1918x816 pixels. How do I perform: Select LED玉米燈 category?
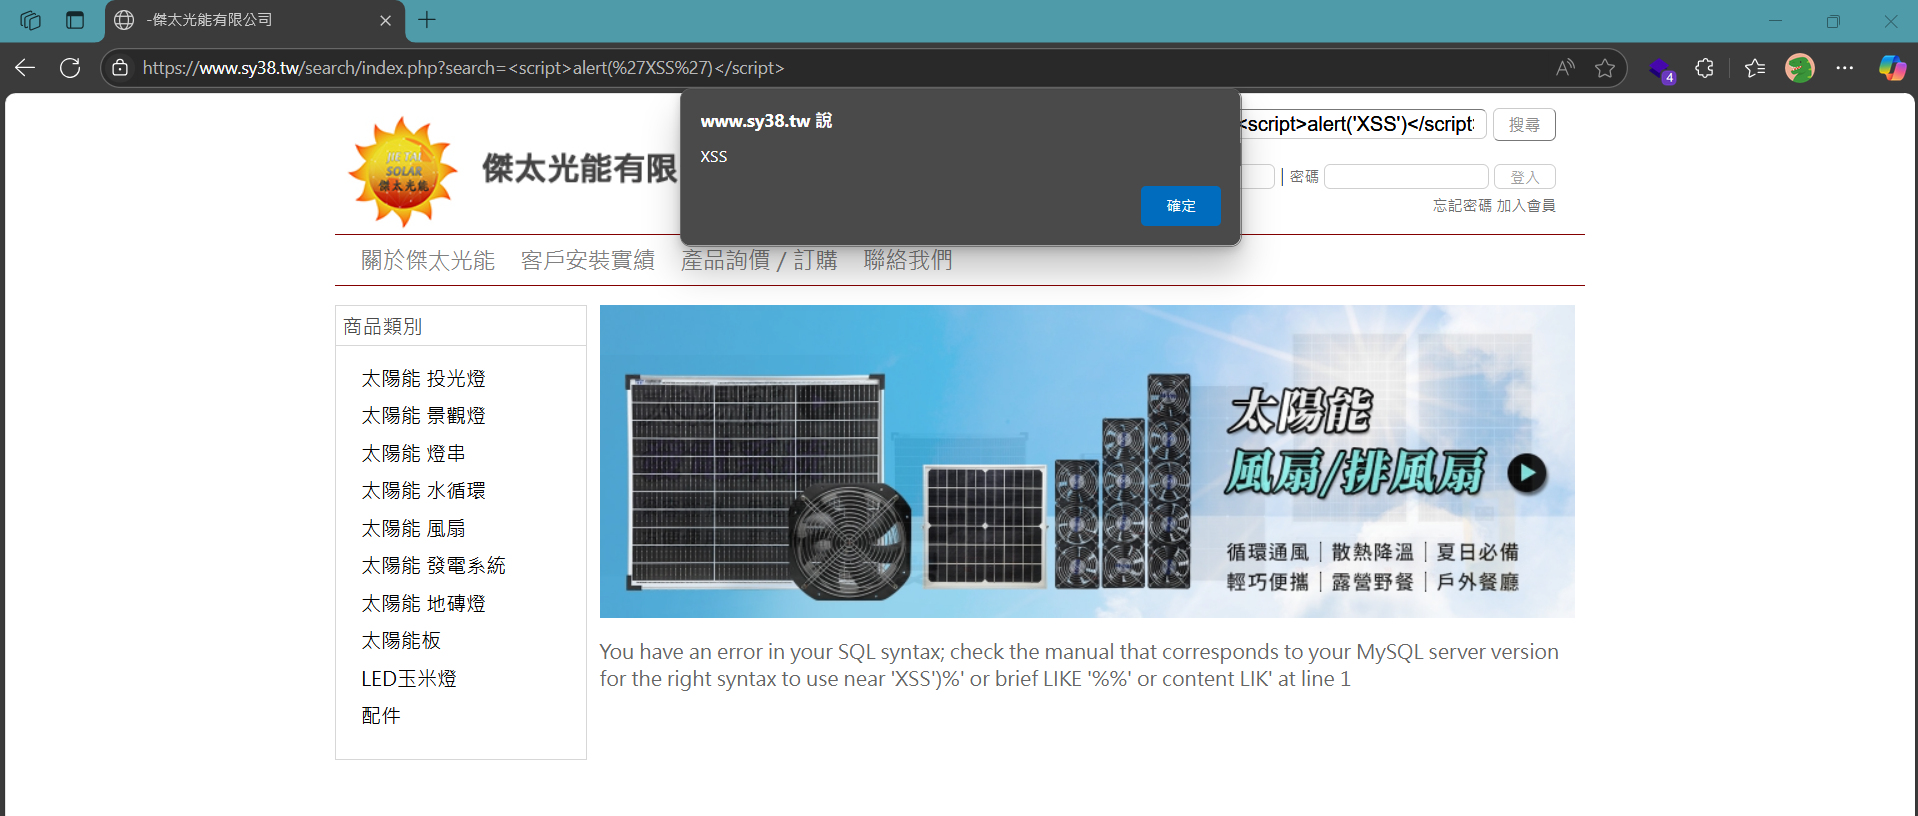click(x=409, y=679)
